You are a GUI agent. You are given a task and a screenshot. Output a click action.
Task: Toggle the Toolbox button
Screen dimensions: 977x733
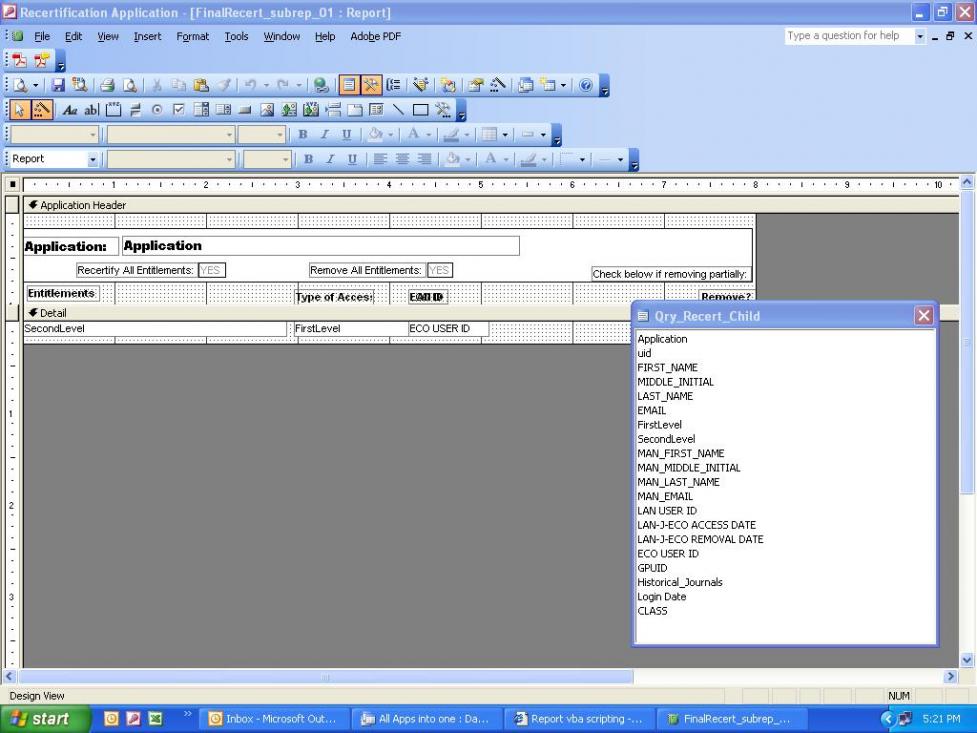371,85
